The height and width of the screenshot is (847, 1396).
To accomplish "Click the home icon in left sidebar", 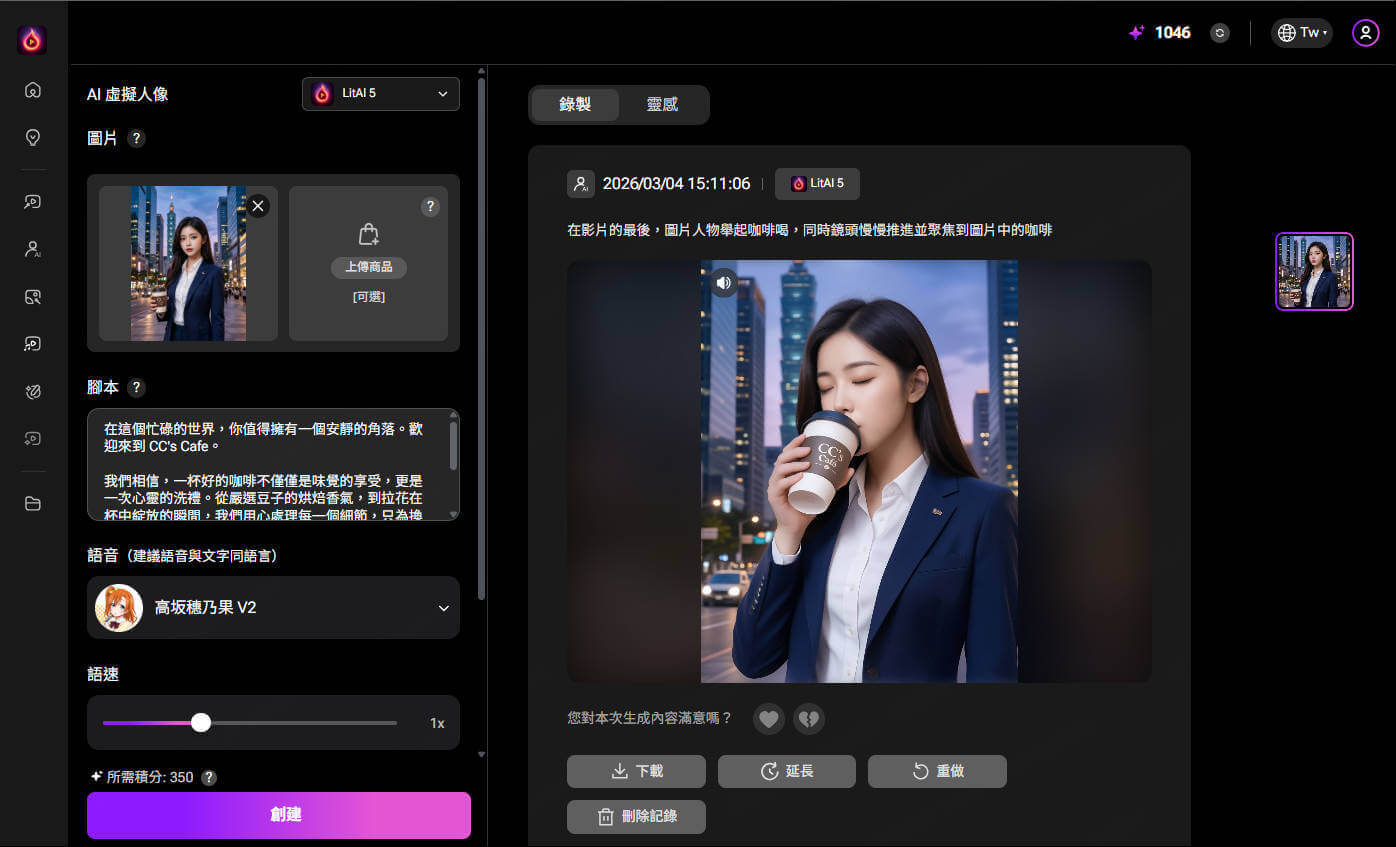I will [x=33, y=90].
